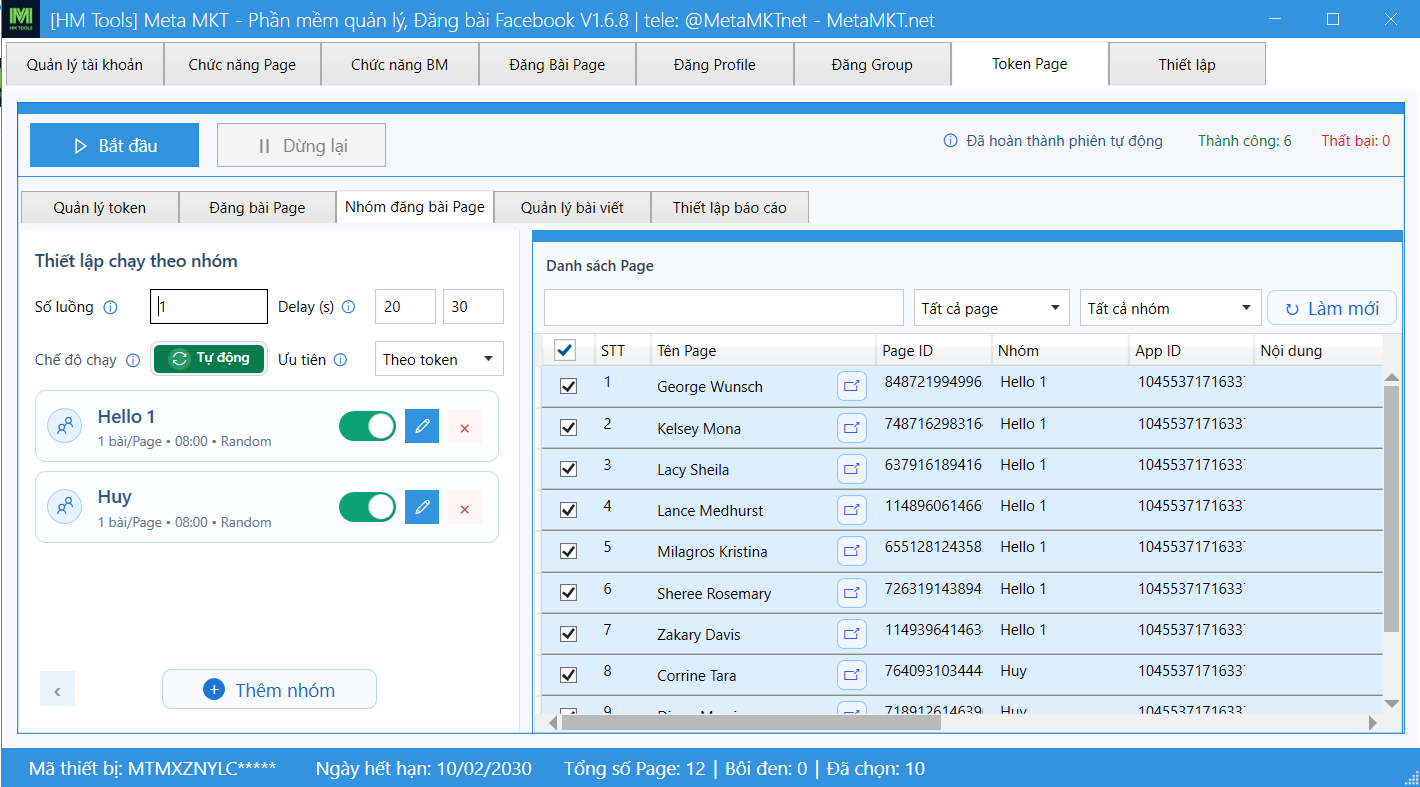Viewport: 1420px width, 787px height.
Task: Collapse the left panel with arrow button
Action: (x=57, y=690)
